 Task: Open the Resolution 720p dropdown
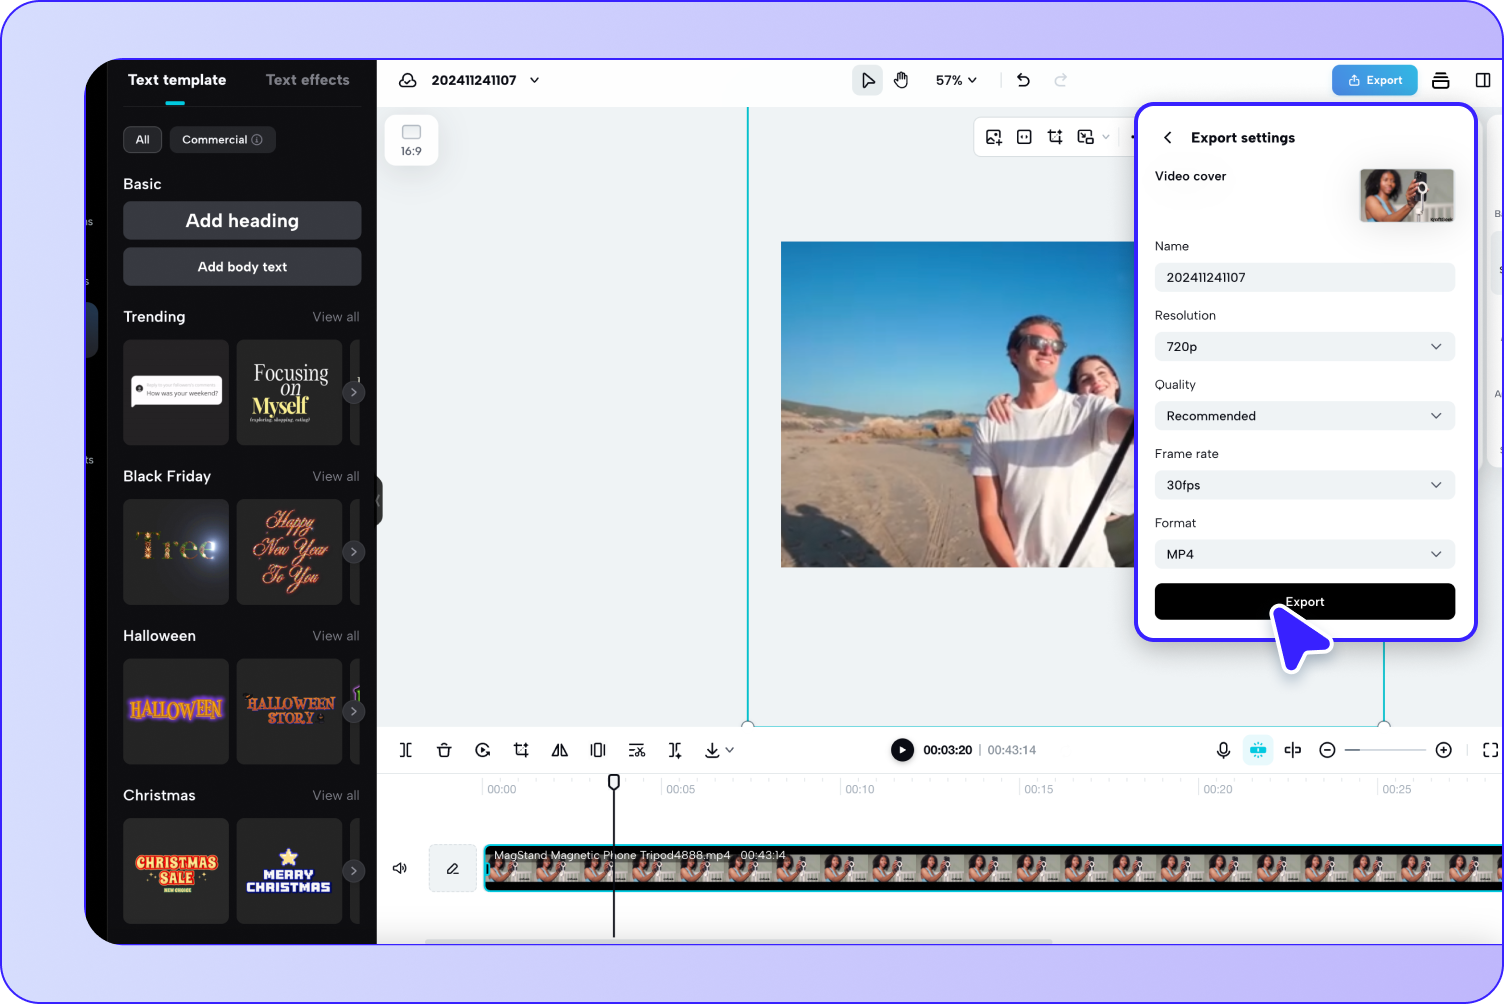[1304, 347]
